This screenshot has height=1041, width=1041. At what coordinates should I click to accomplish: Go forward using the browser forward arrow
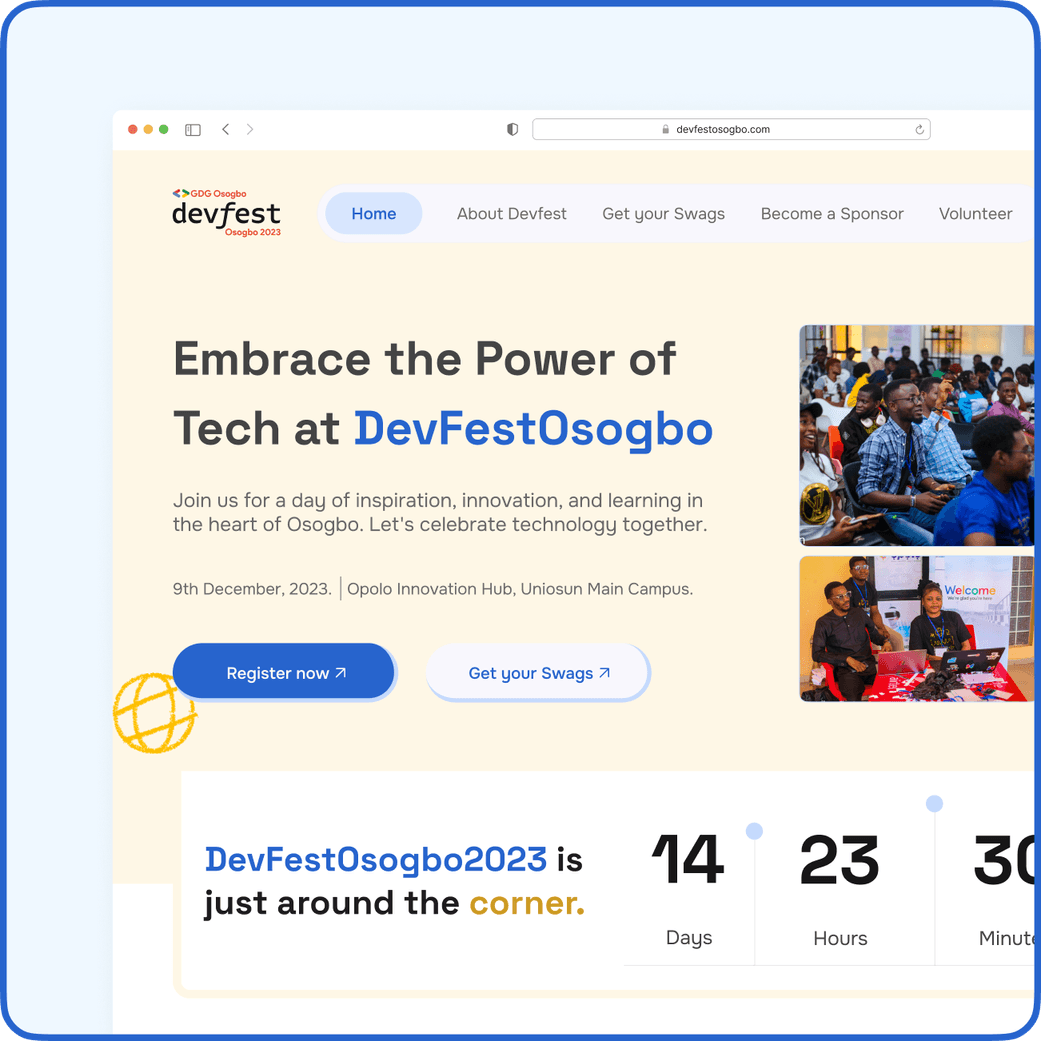pos(250,129)
